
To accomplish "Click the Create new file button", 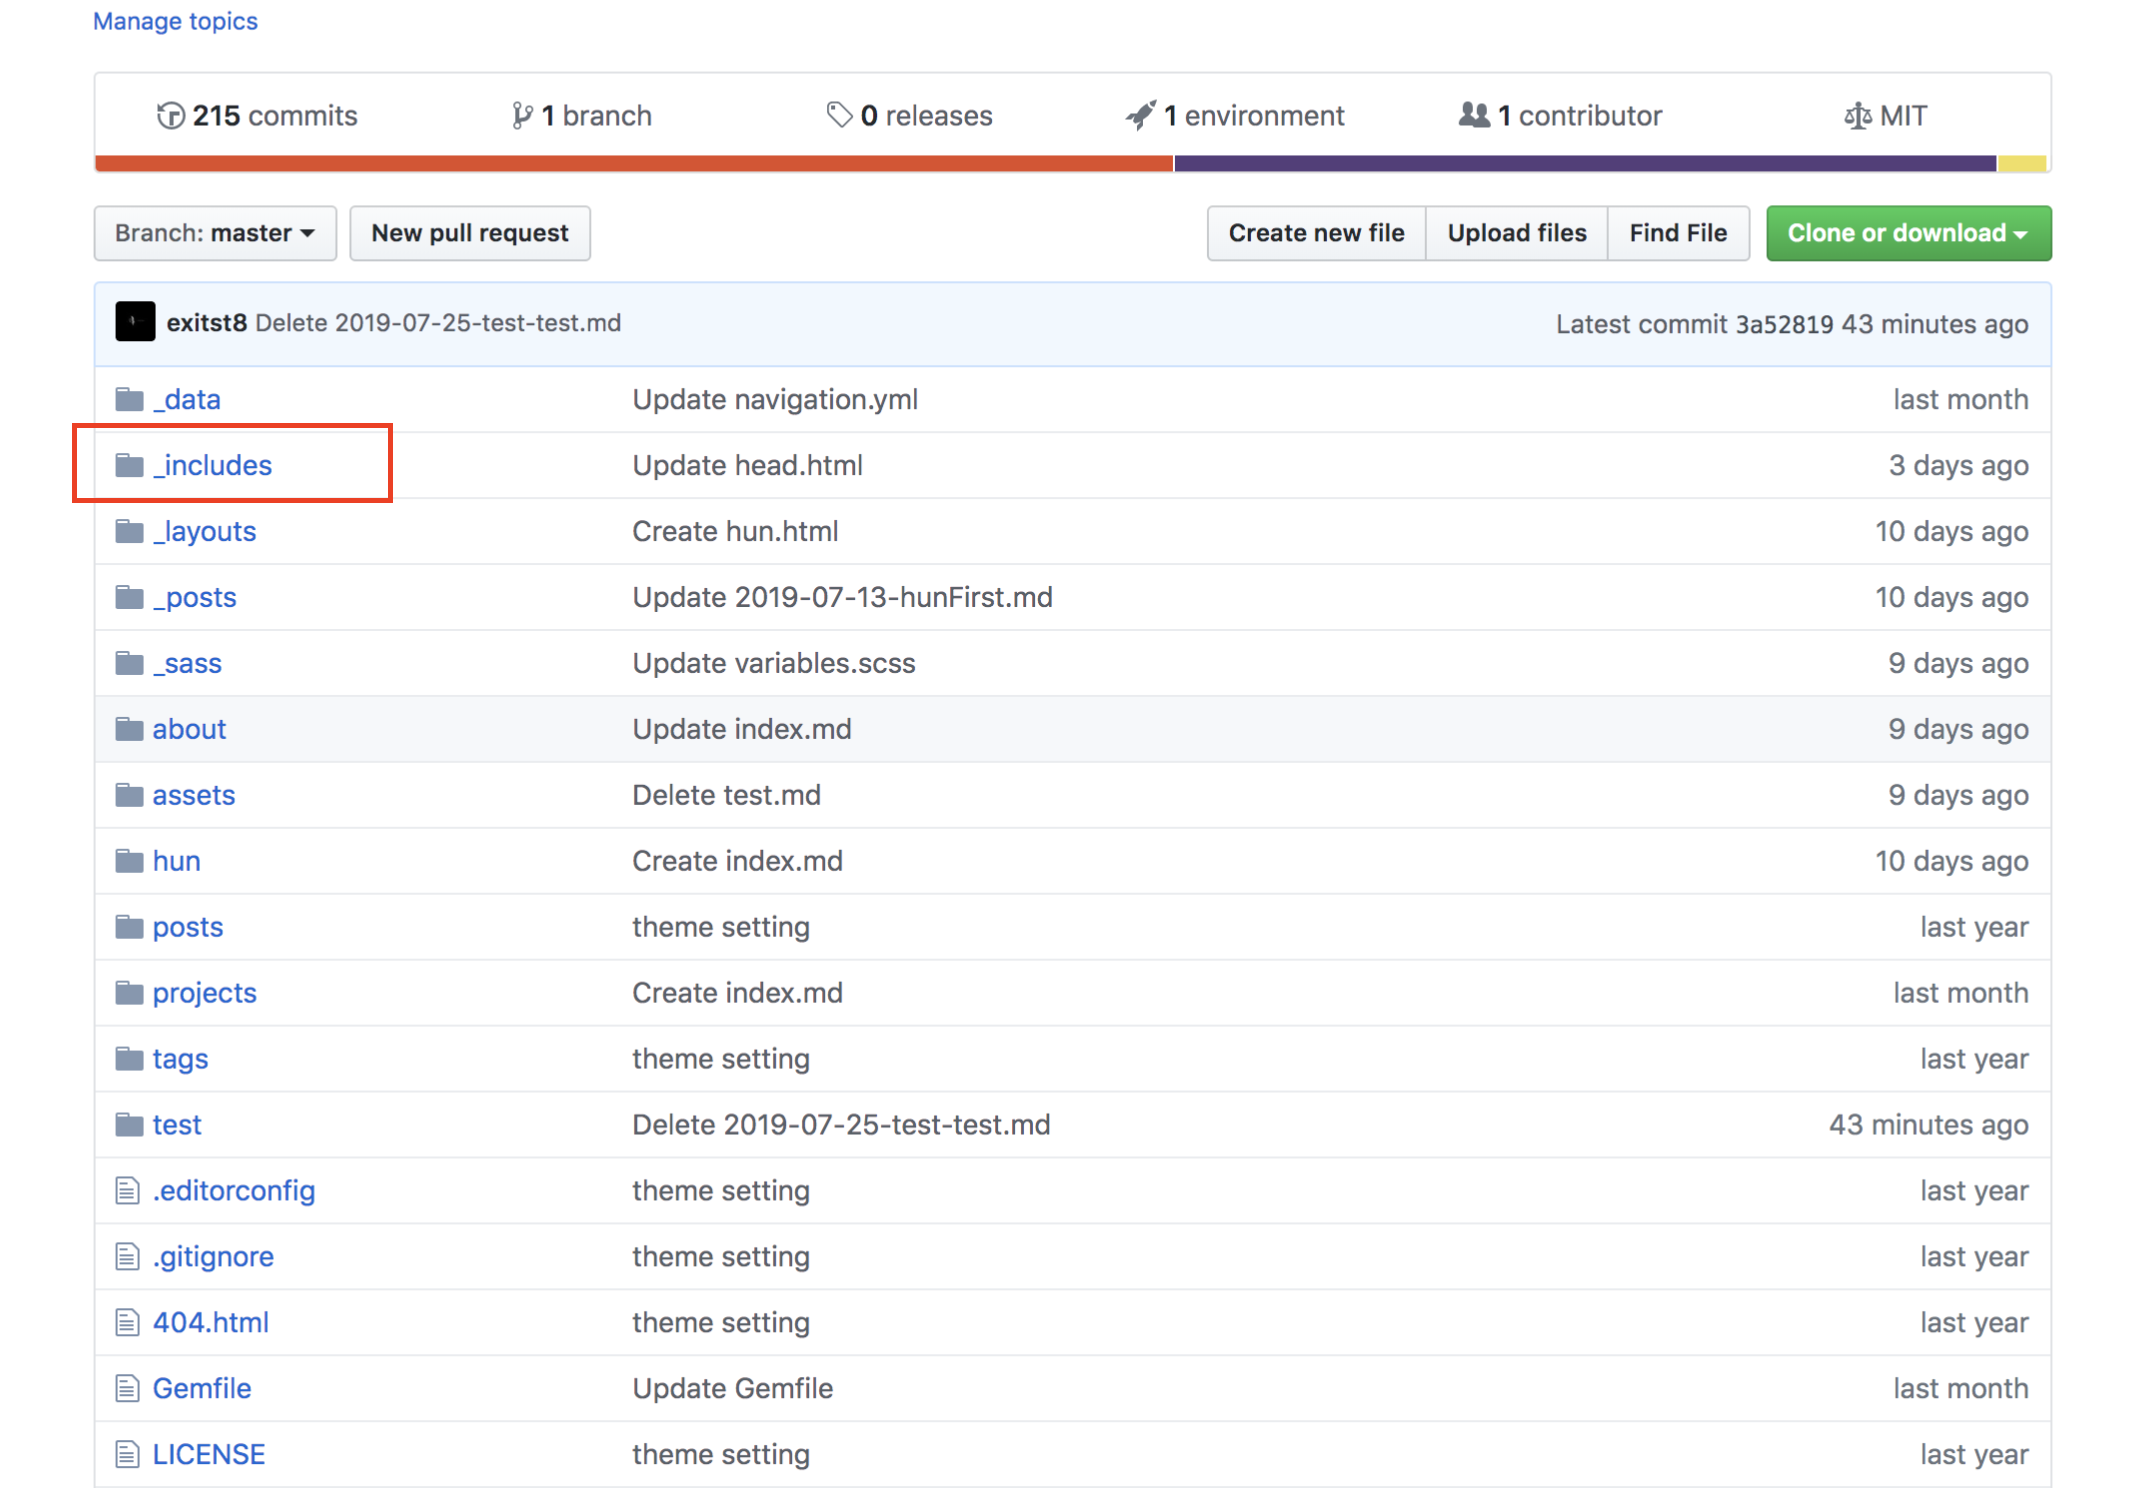I will [x=1316, y=233].
